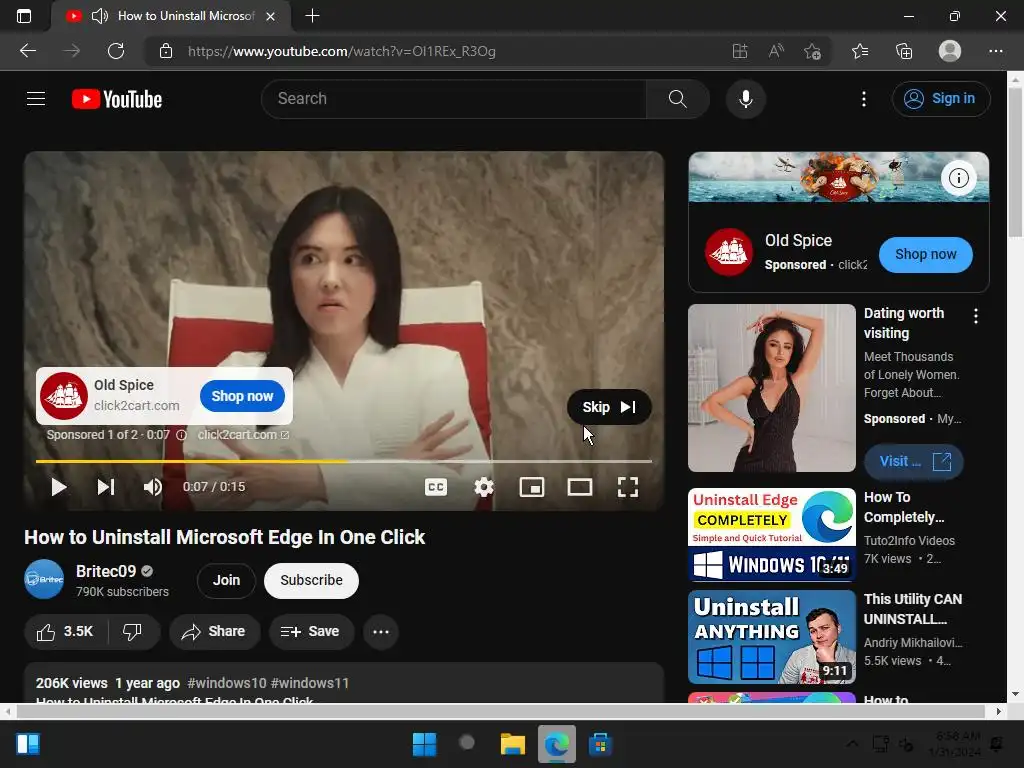Open video player settings gear
This screenshot has width=1024, height=768.
click(484, 487)
